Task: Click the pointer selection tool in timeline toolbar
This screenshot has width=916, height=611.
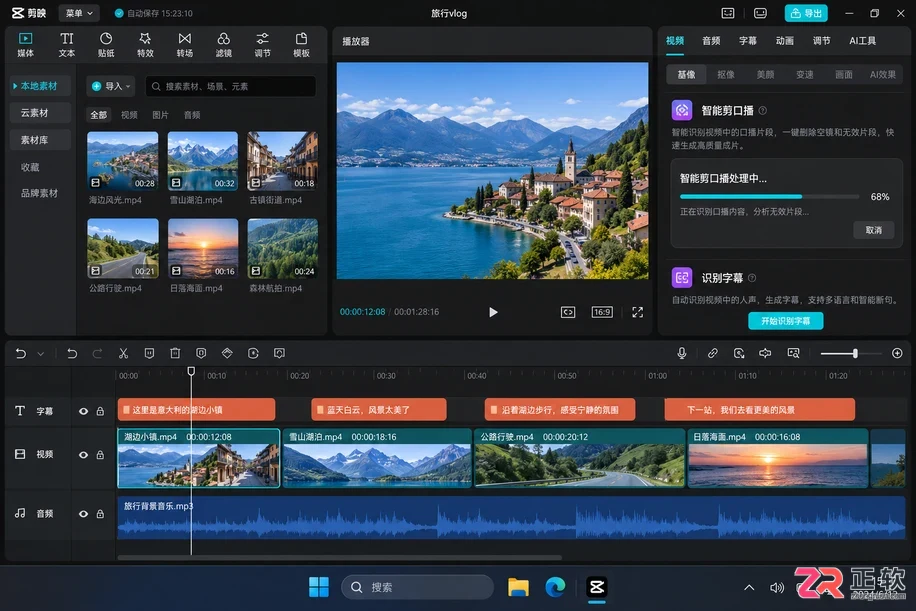Action: 21,353
